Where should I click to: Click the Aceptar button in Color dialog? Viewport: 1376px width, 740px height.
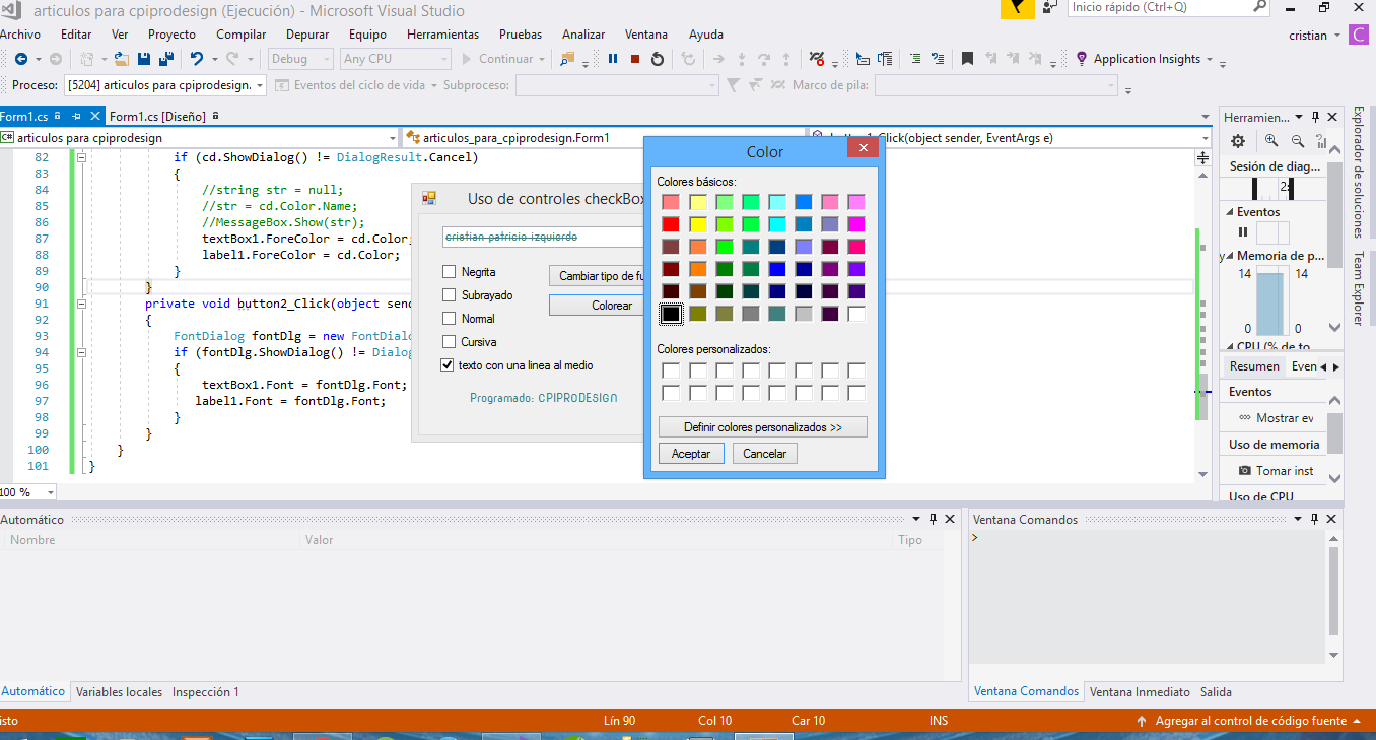(x=691, y=453)
